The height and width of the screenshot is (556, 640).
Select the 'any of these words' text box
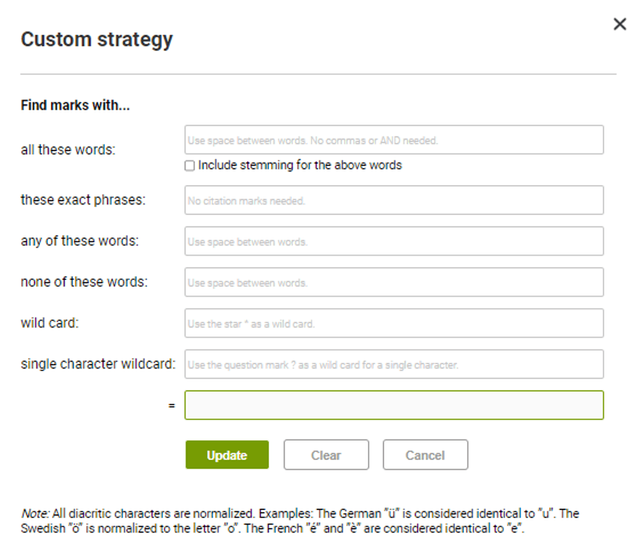coord(394,242)
